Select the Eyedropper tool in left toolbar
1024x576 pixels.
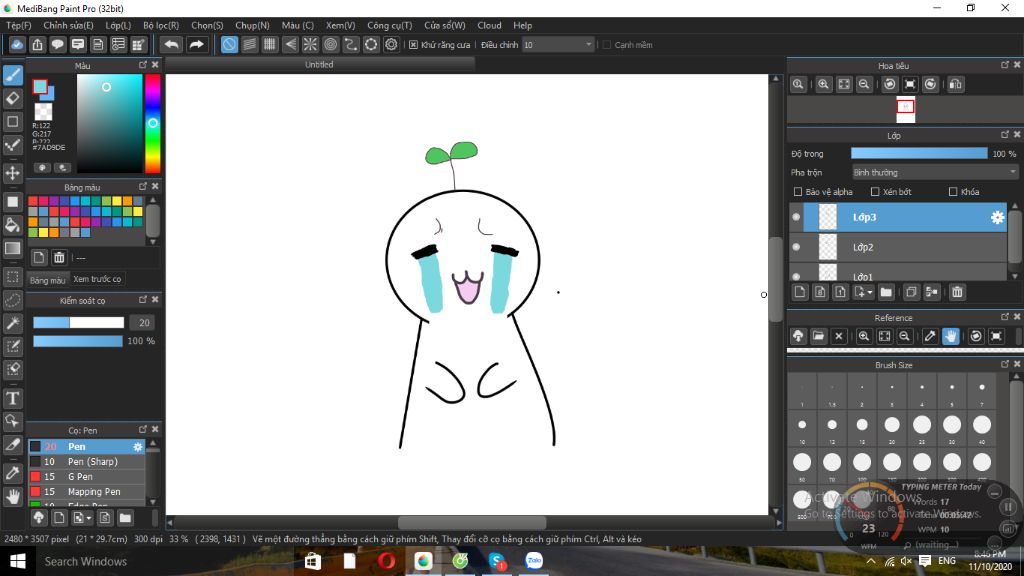coord(12,473)
